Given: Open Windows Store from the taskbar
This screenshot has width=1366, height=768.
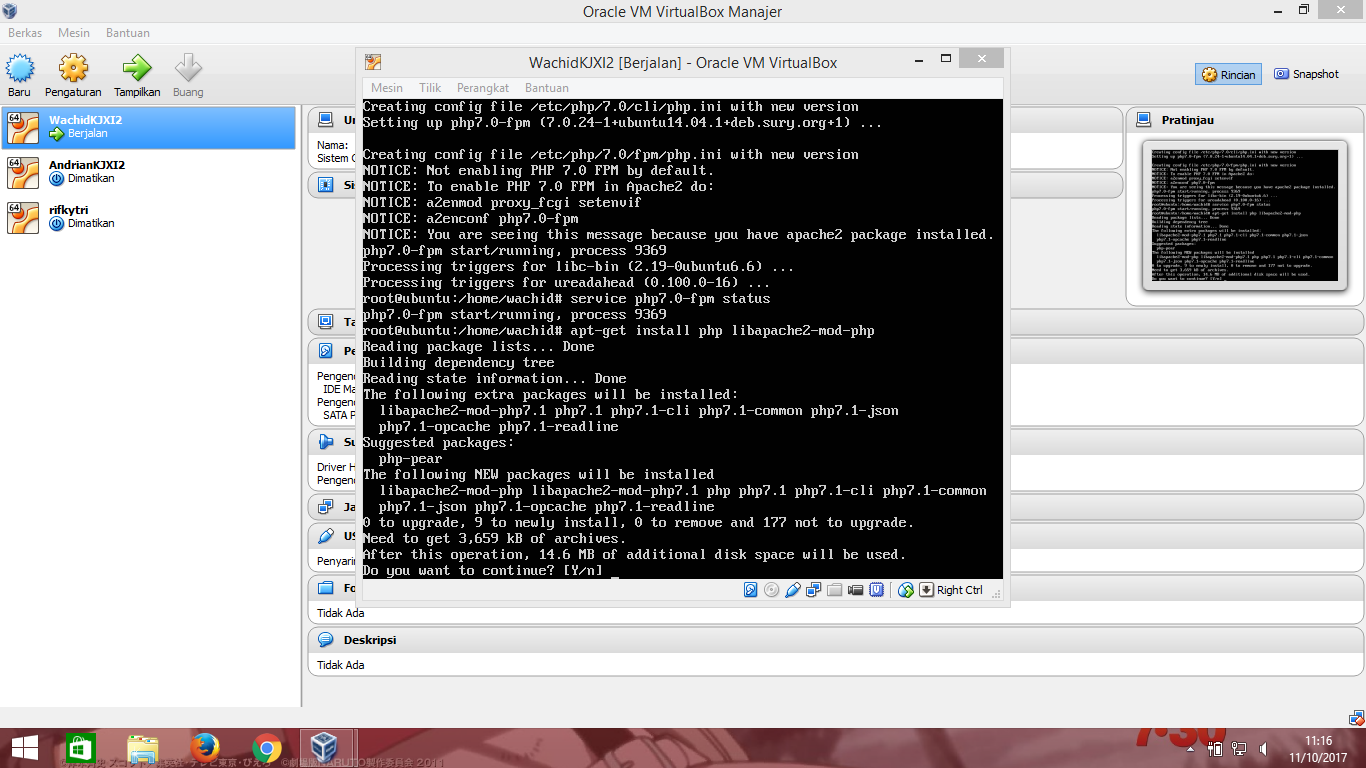Looking at the screenshot, I should (80, 747).
